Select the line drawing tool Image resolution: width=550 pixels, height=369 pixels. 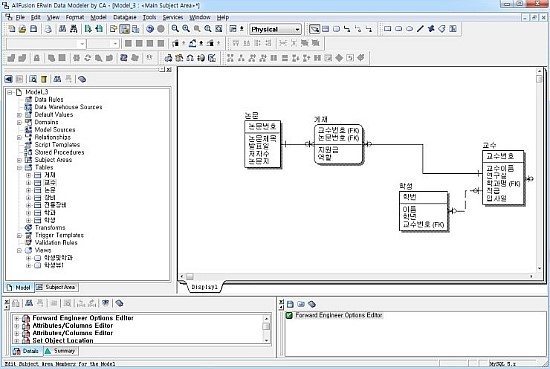click(420, 29)
